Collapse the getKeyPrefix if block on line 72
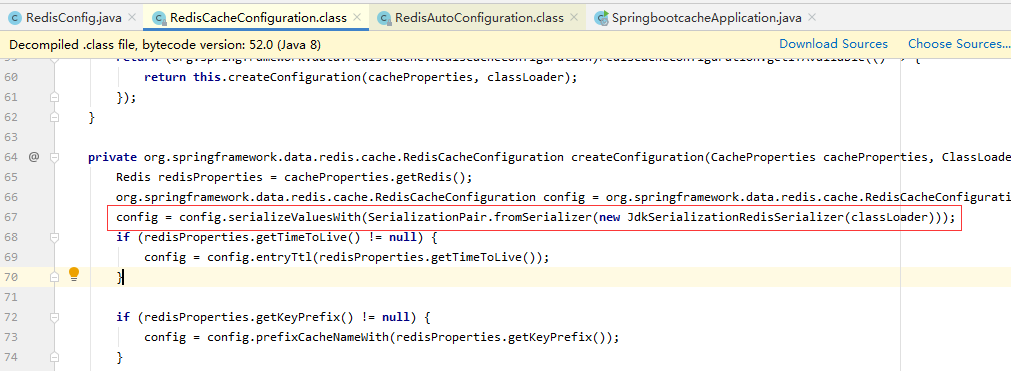1011x371 pixels. pyautogui.click(x=54, y=317)
